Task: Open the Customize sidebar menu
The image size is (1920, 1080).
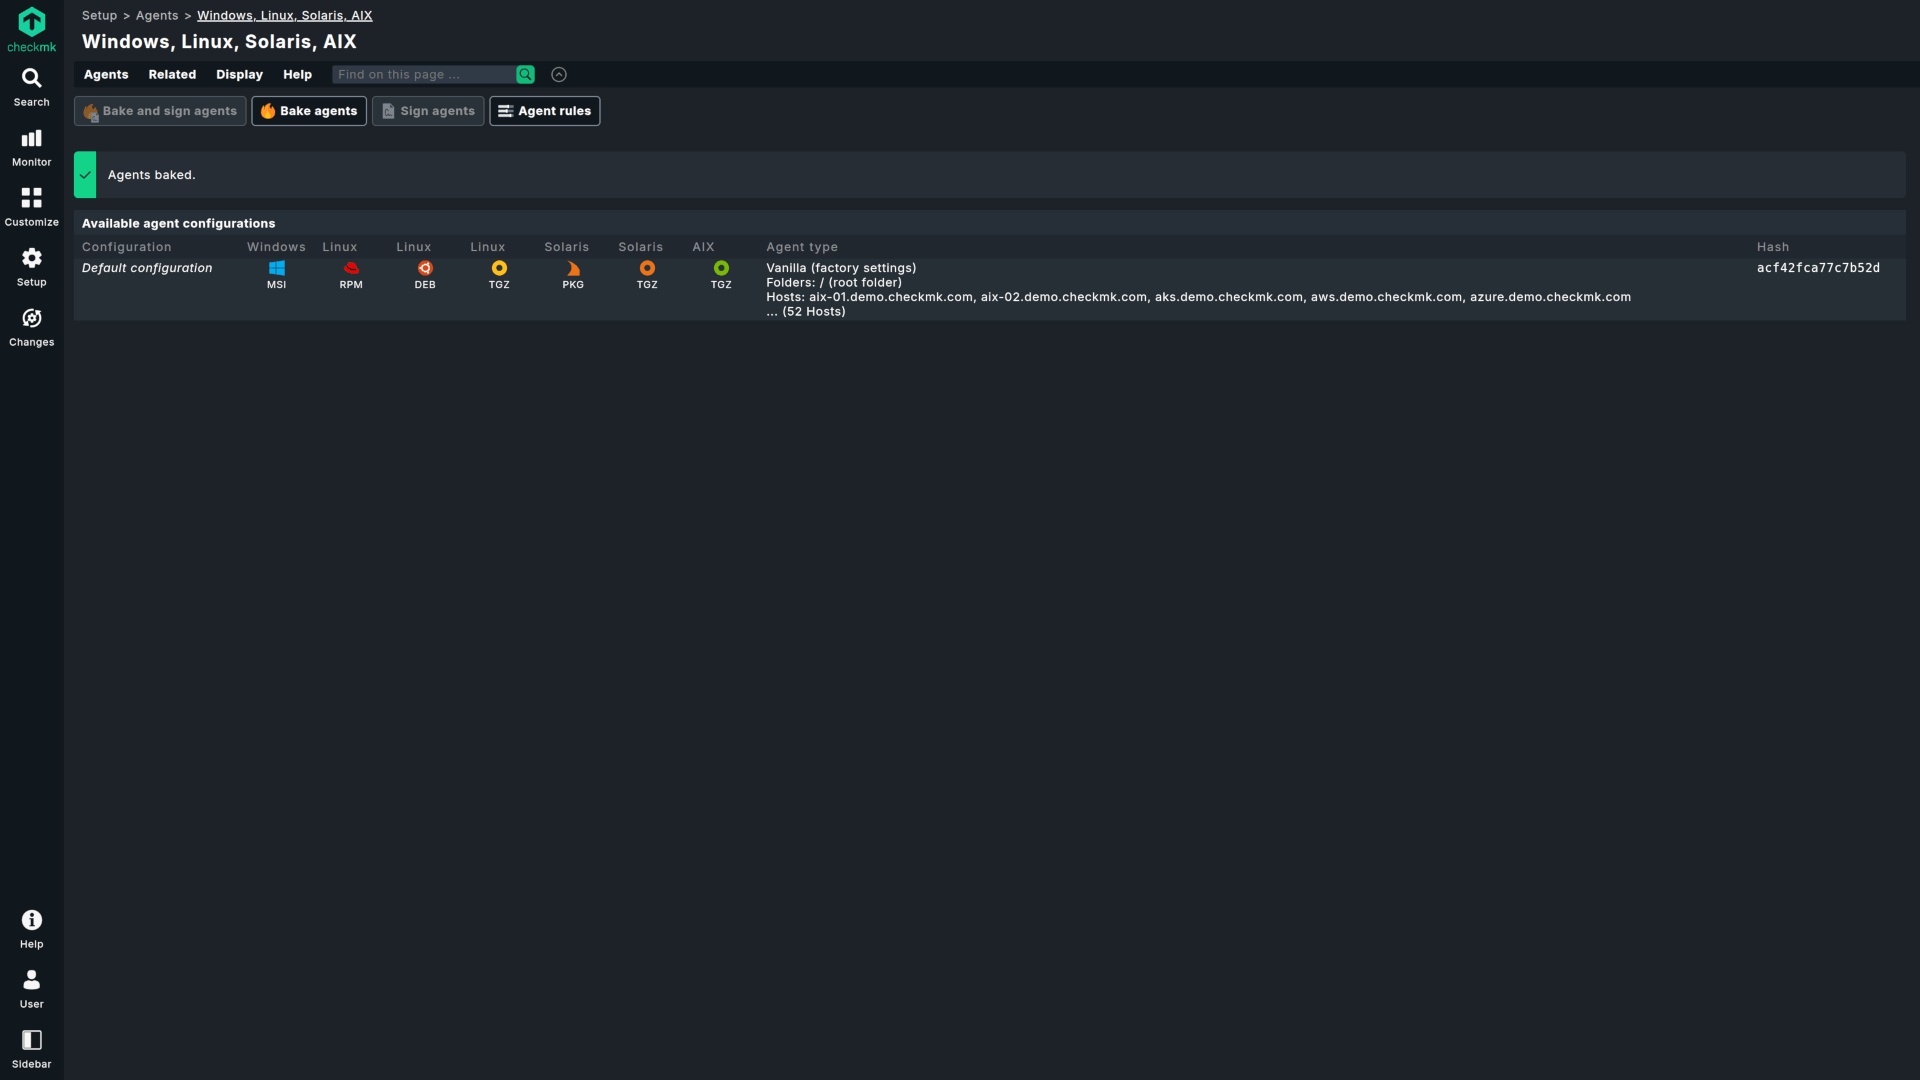Action: [x=31, y=207]
